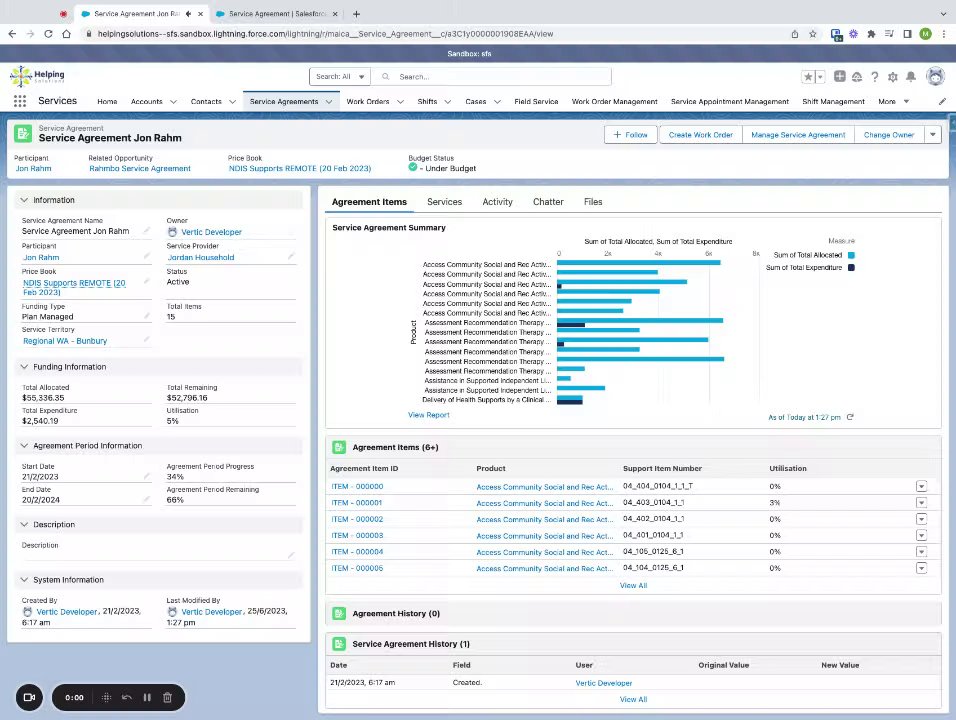Collapse the Information section
The image size is (956, 720).
point(24,200)
